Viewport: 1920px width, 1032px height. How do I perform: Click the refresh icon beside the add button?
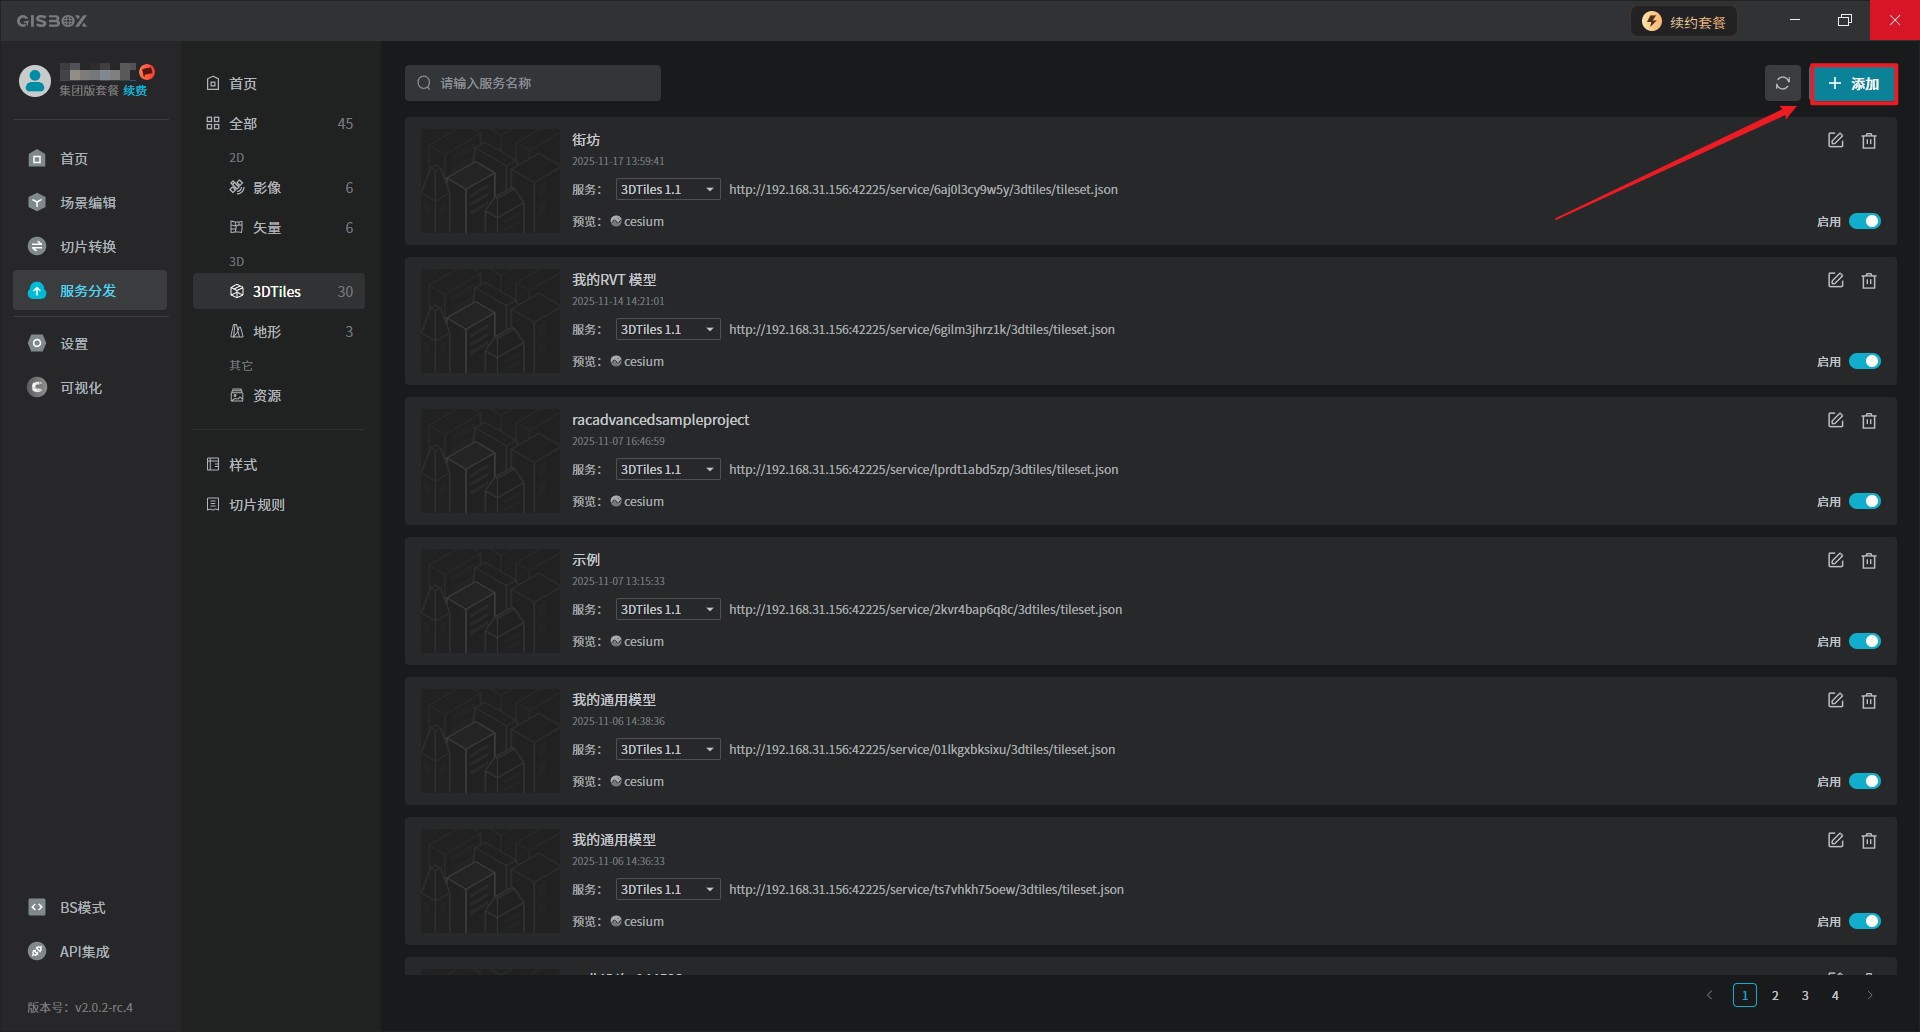1782,84
